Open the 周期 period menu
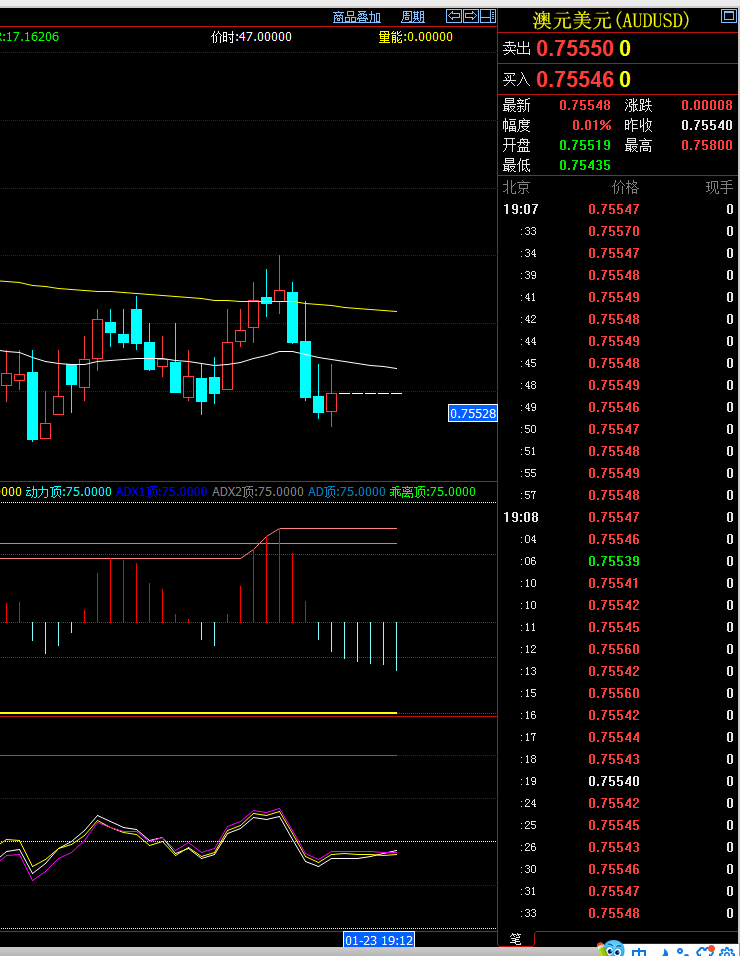The height and width of the screenshot is (956, 740). (x=413, y=17)
